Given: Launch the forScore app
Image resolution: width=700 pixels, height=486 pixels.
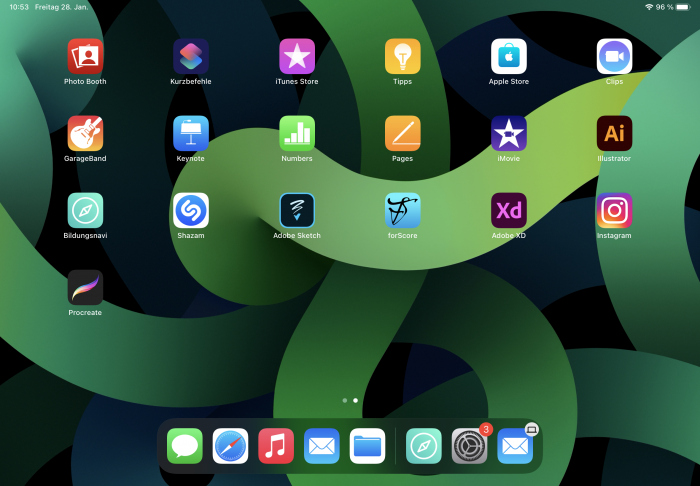Looking at the screenshot, I should 403,211.
